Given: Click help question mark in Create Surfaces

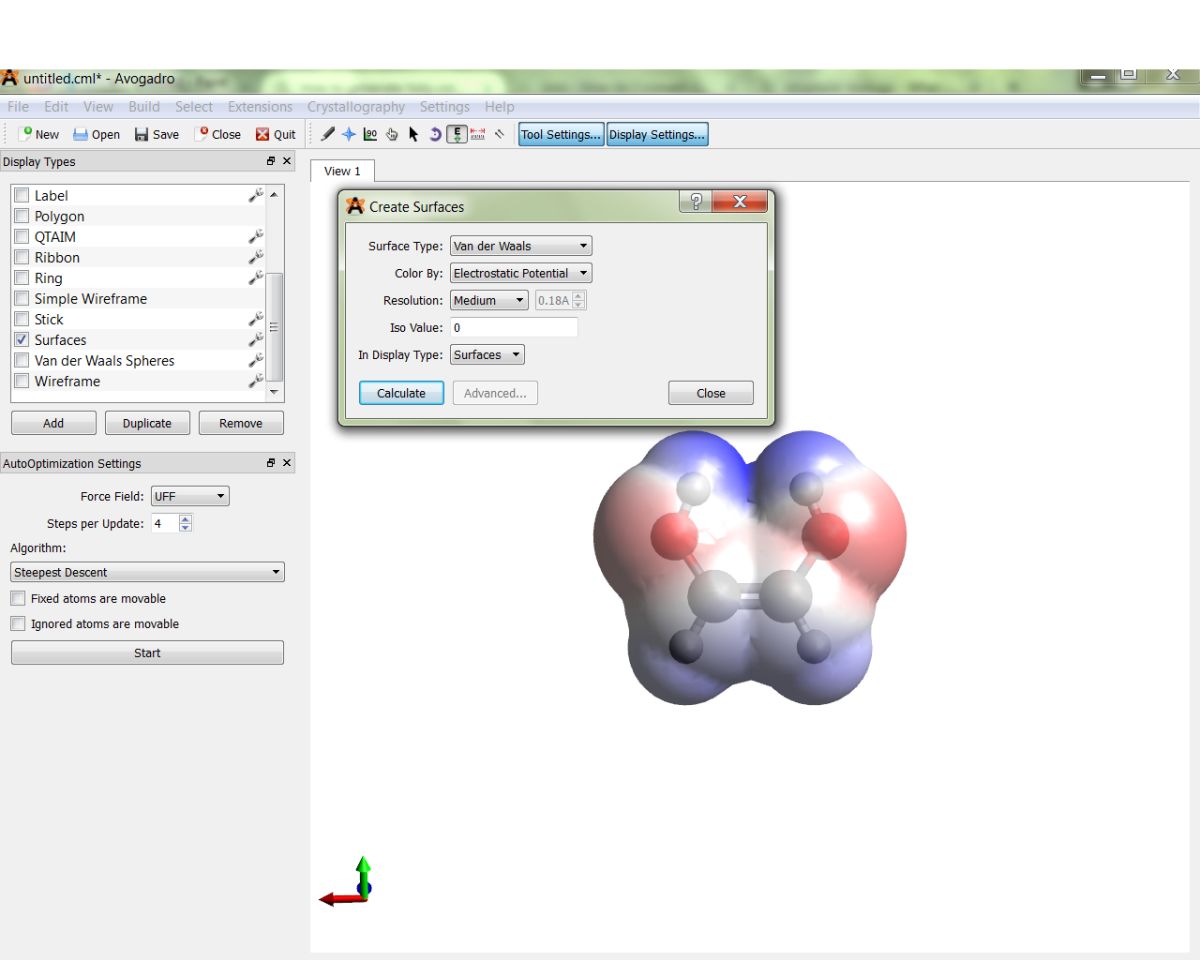Looking at the screenshot, I should point(696,202).
